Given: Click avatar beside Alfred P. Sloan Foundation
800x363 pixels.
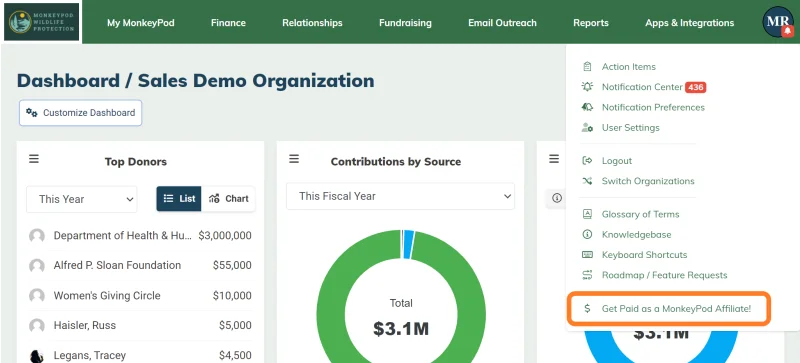Looking at the screenshot, I should pyautogui.click(x=37, y=266).
